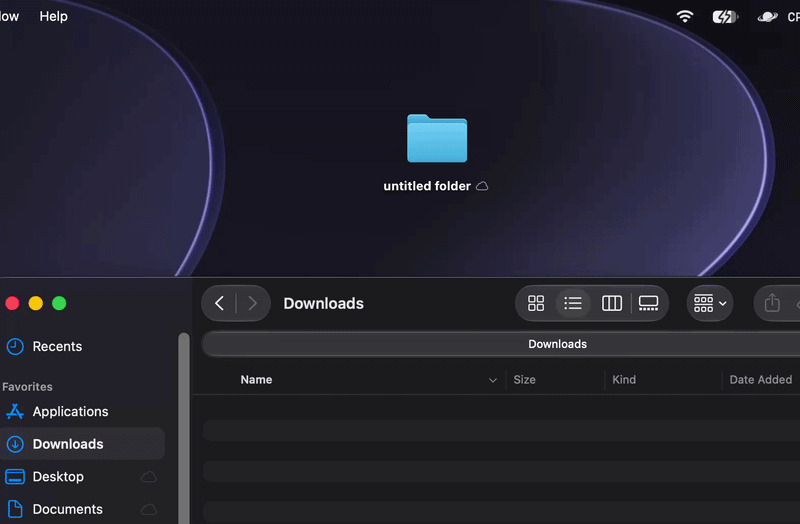Open the Help menu
This screenshot has width=800, height=524.
54,16
